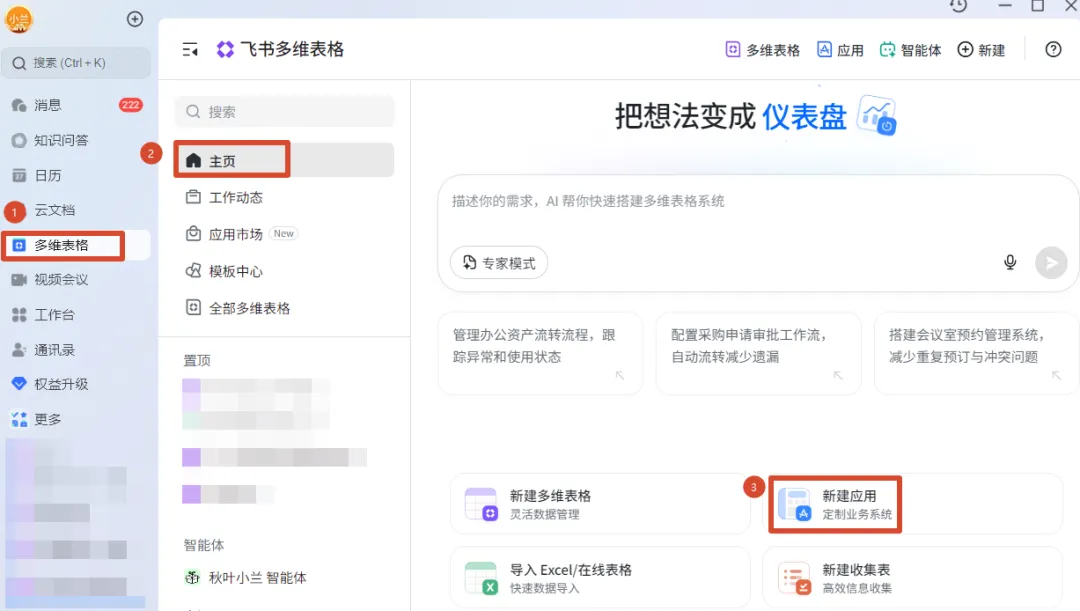Open 通讯录 contacts in the sidebar
This screenshot has height=611, width=1080.
point(76,350)
